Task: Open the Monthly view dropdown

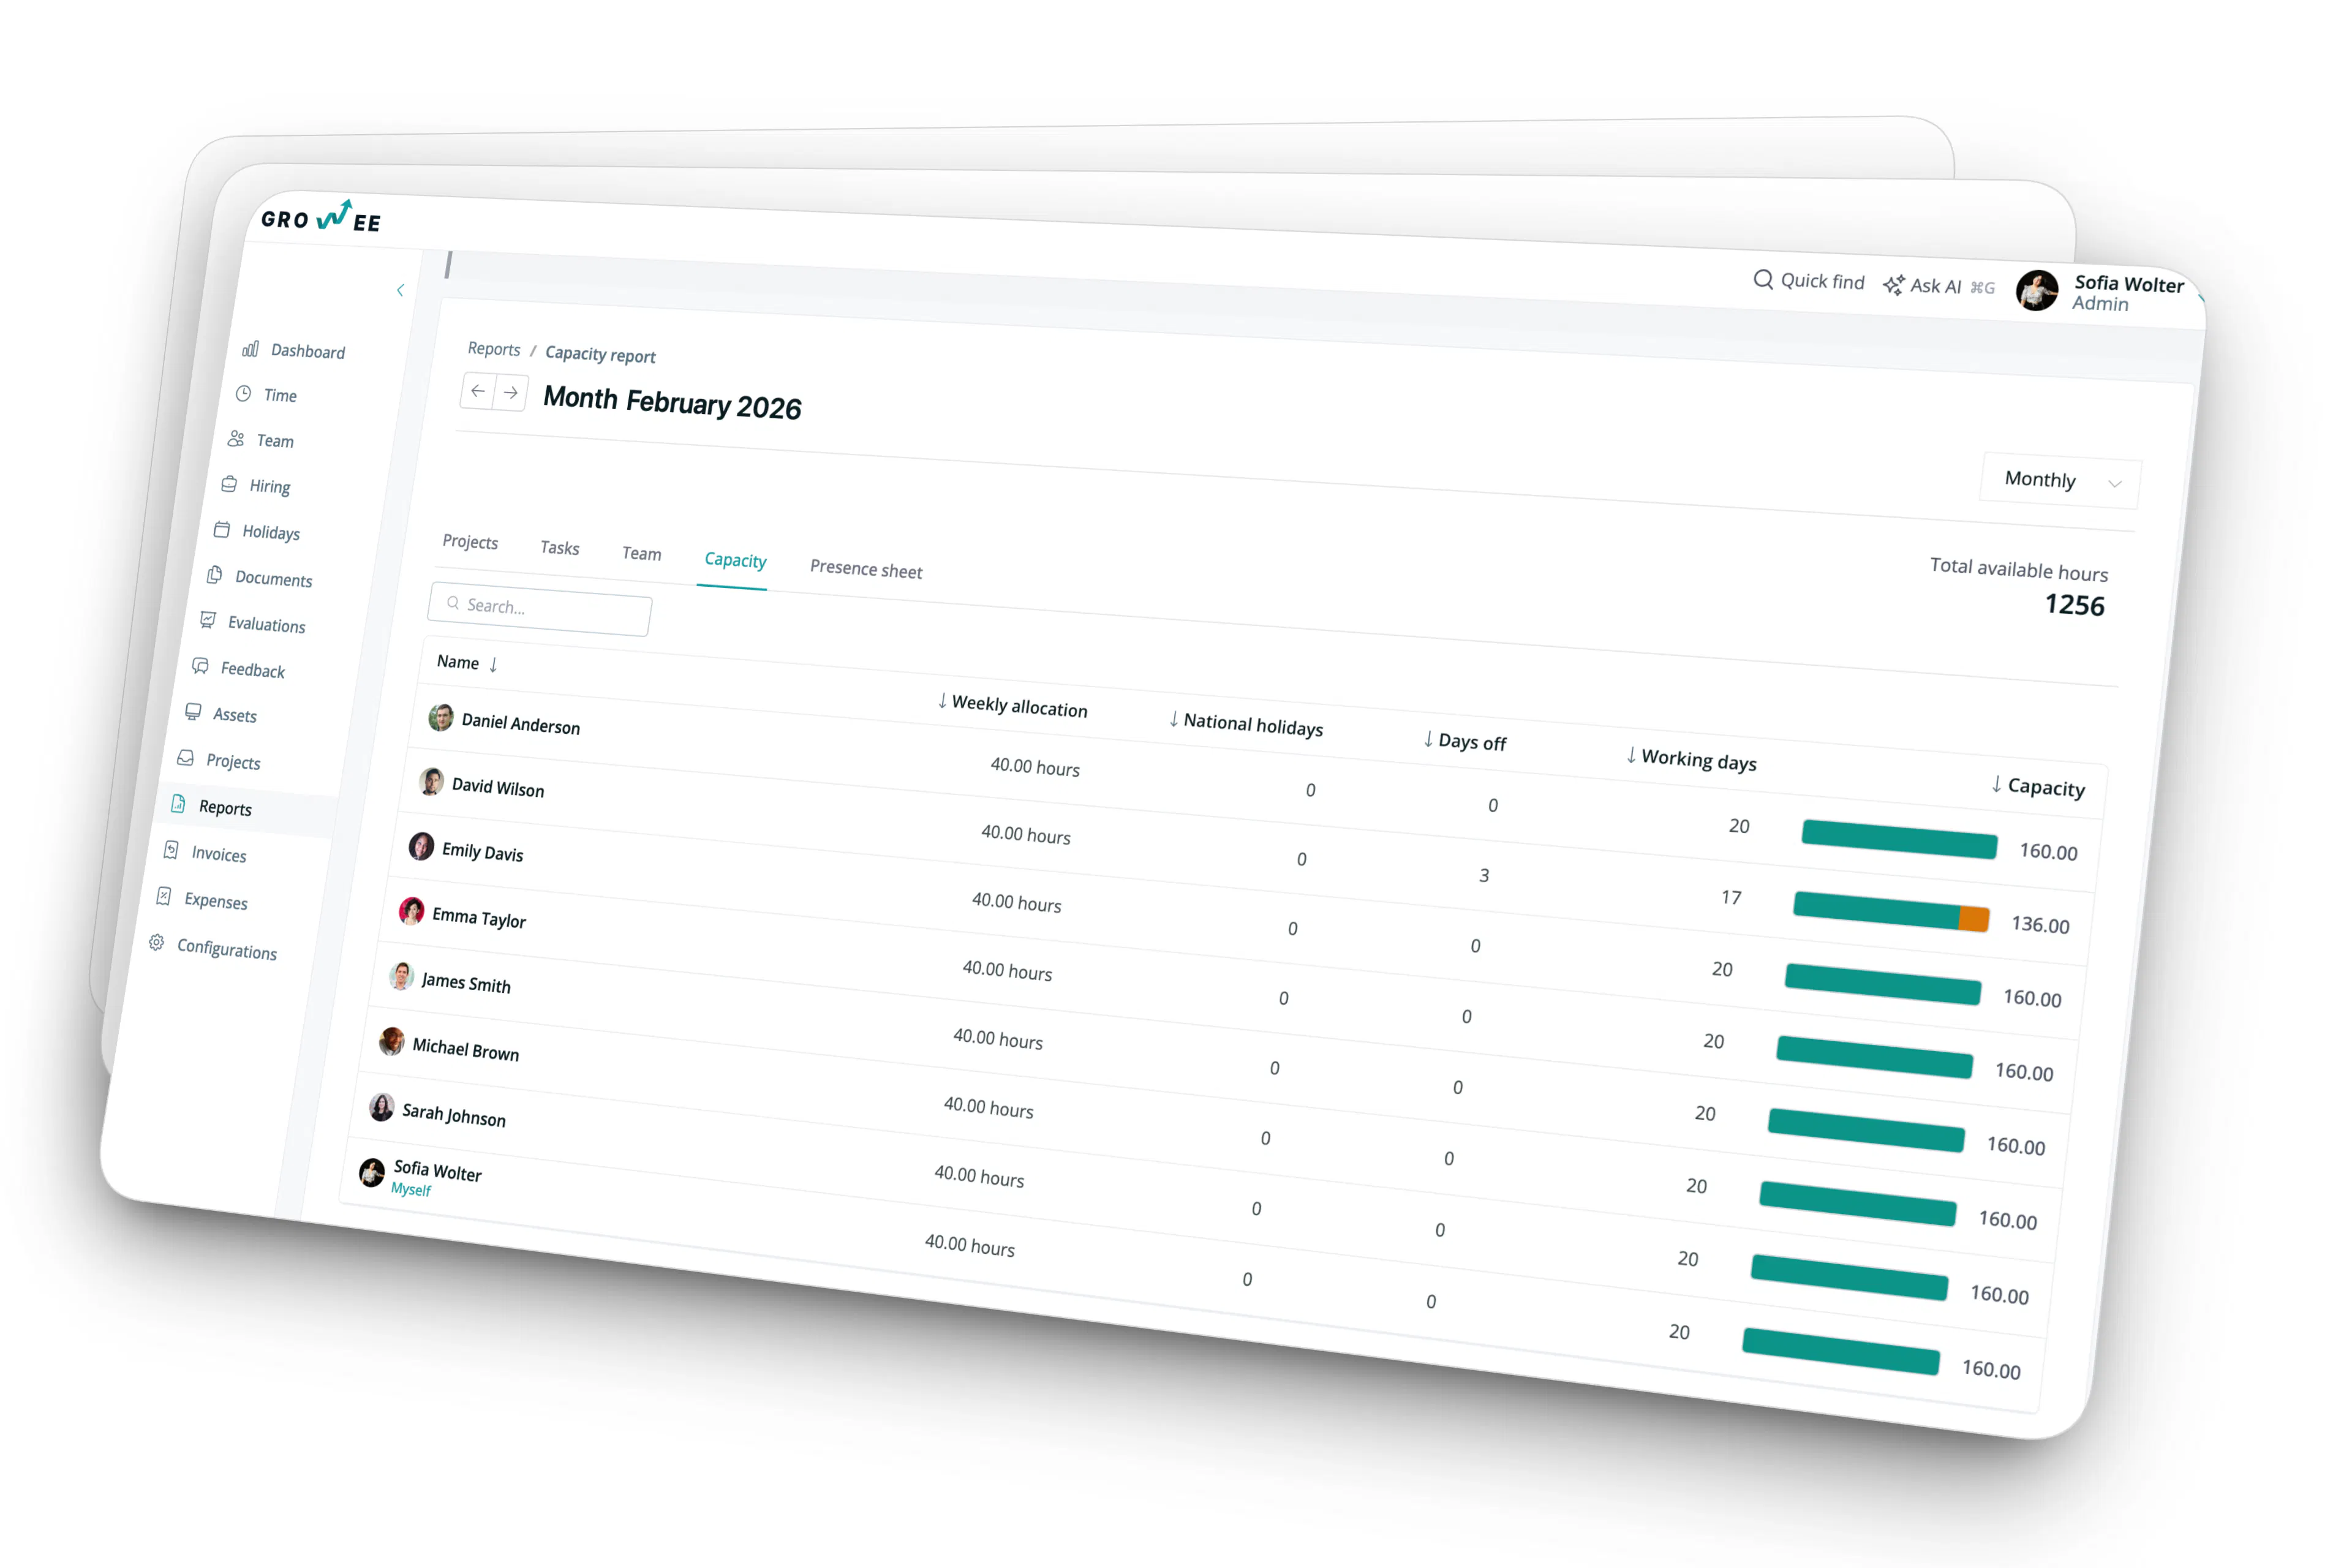Action: click(2058, 480)
